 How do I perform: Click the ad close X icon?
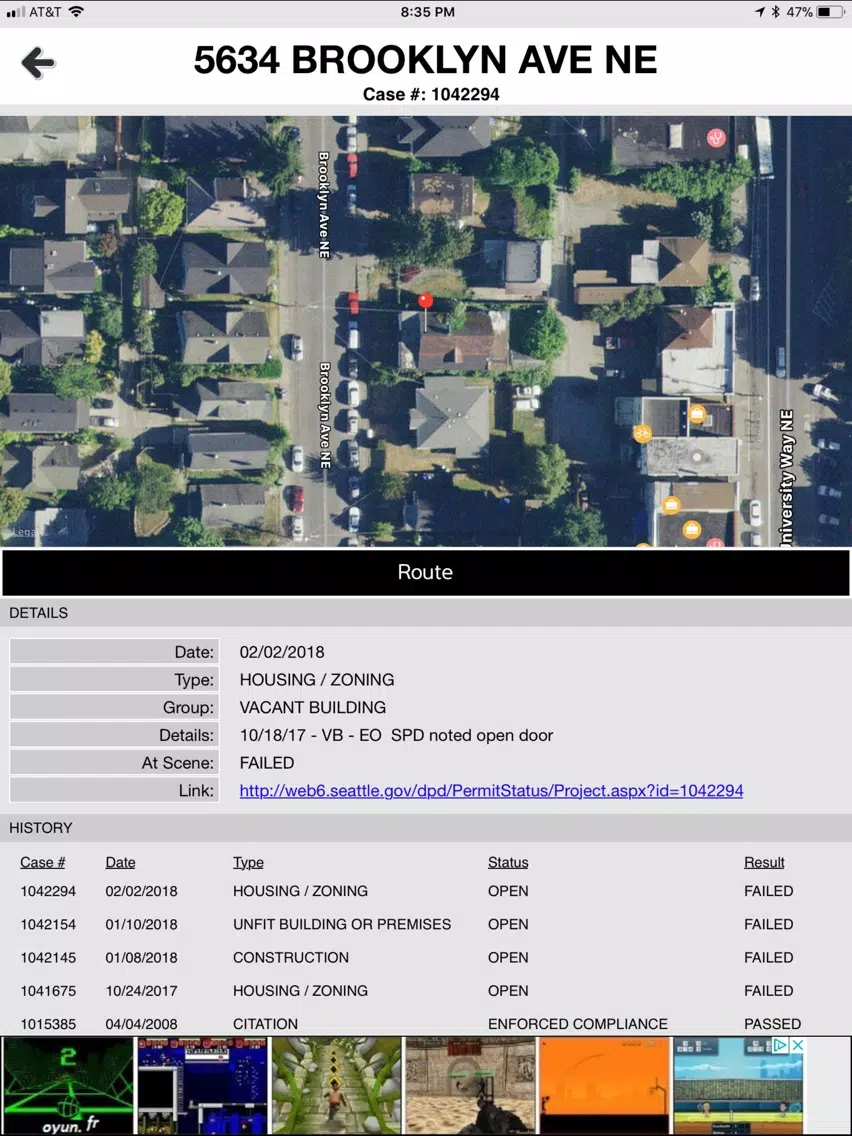tap(797, 1045)
